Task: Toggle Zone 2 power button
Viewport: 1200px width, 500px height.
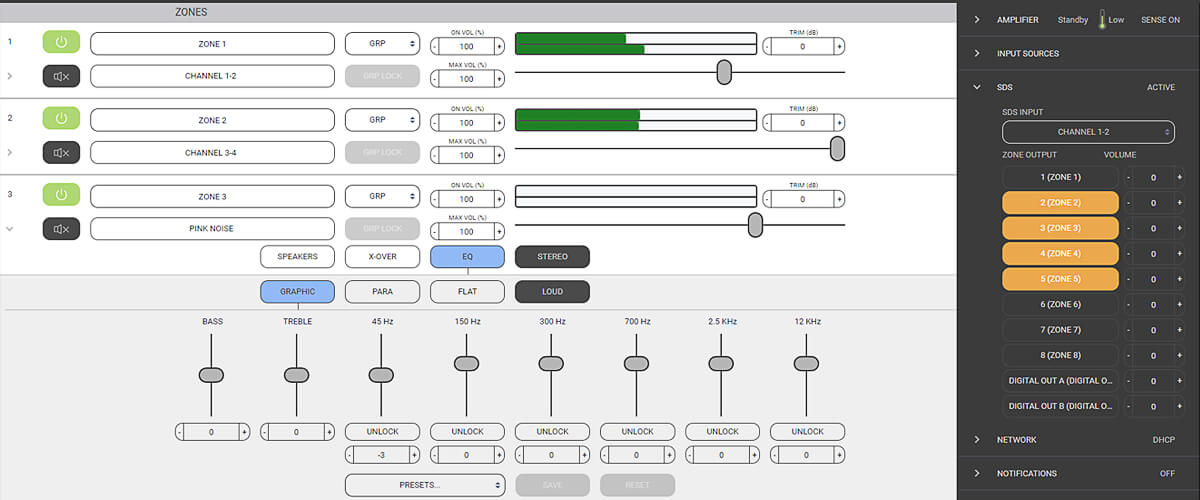Action: tap(61, 119)
